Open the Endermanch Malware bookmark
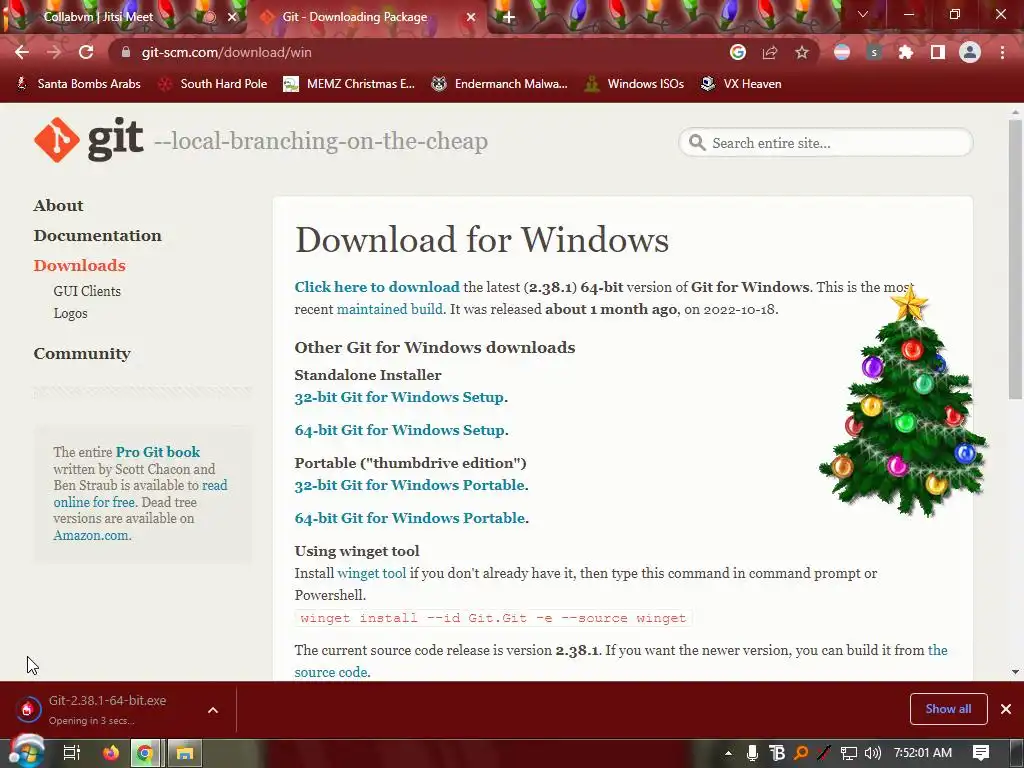Image resolution: width=1024 pixels, height=768 pixels. [500, 84]
